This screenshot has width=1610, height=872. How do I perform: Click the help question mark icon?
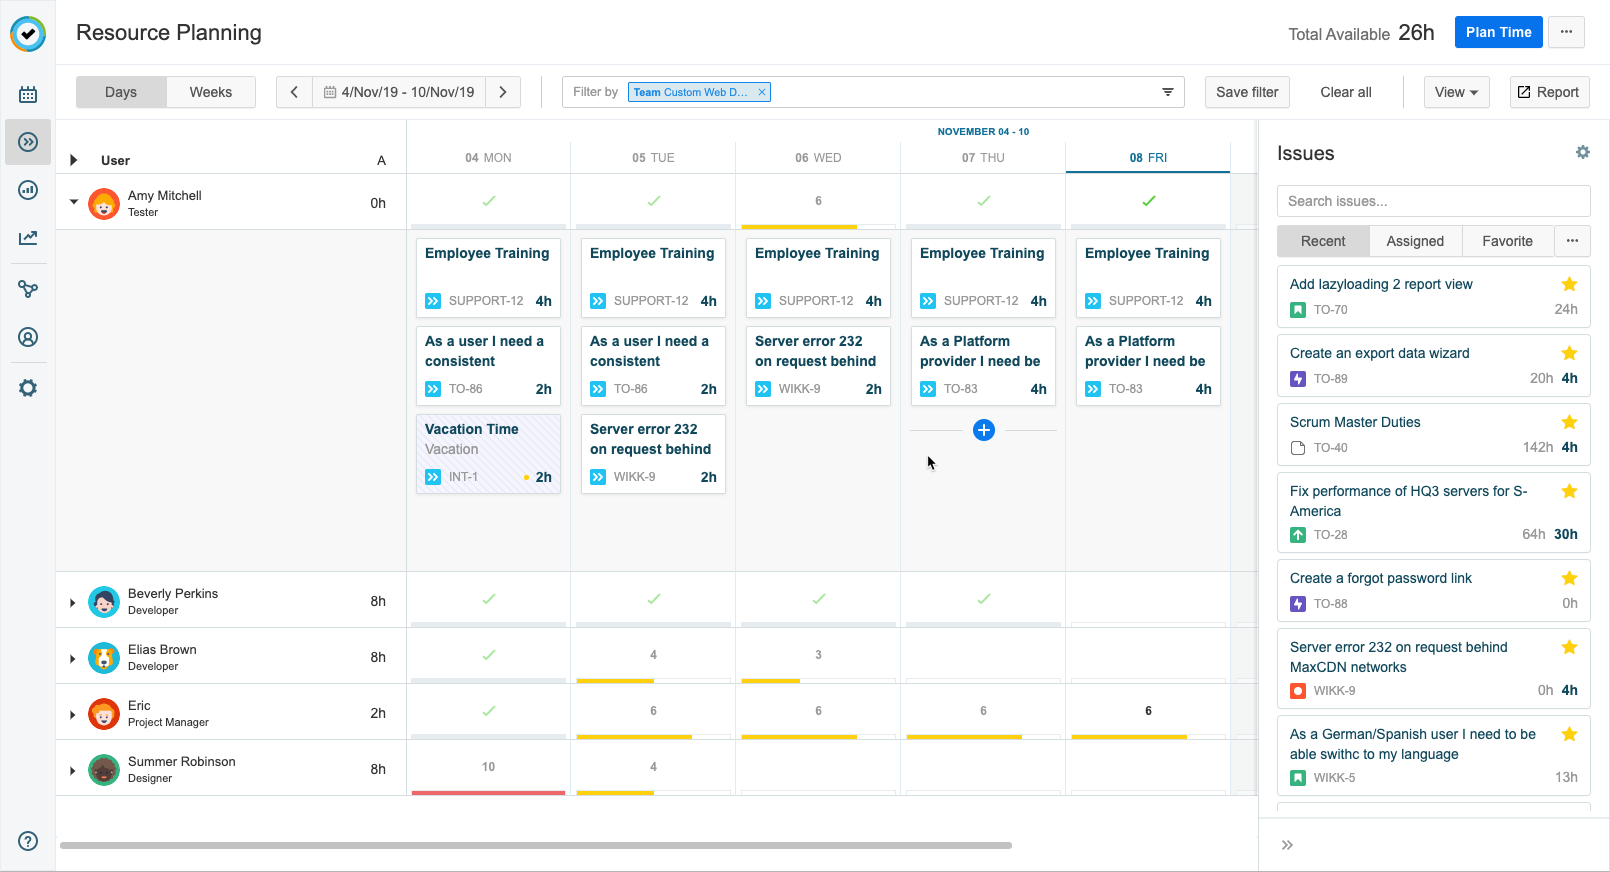28,841
